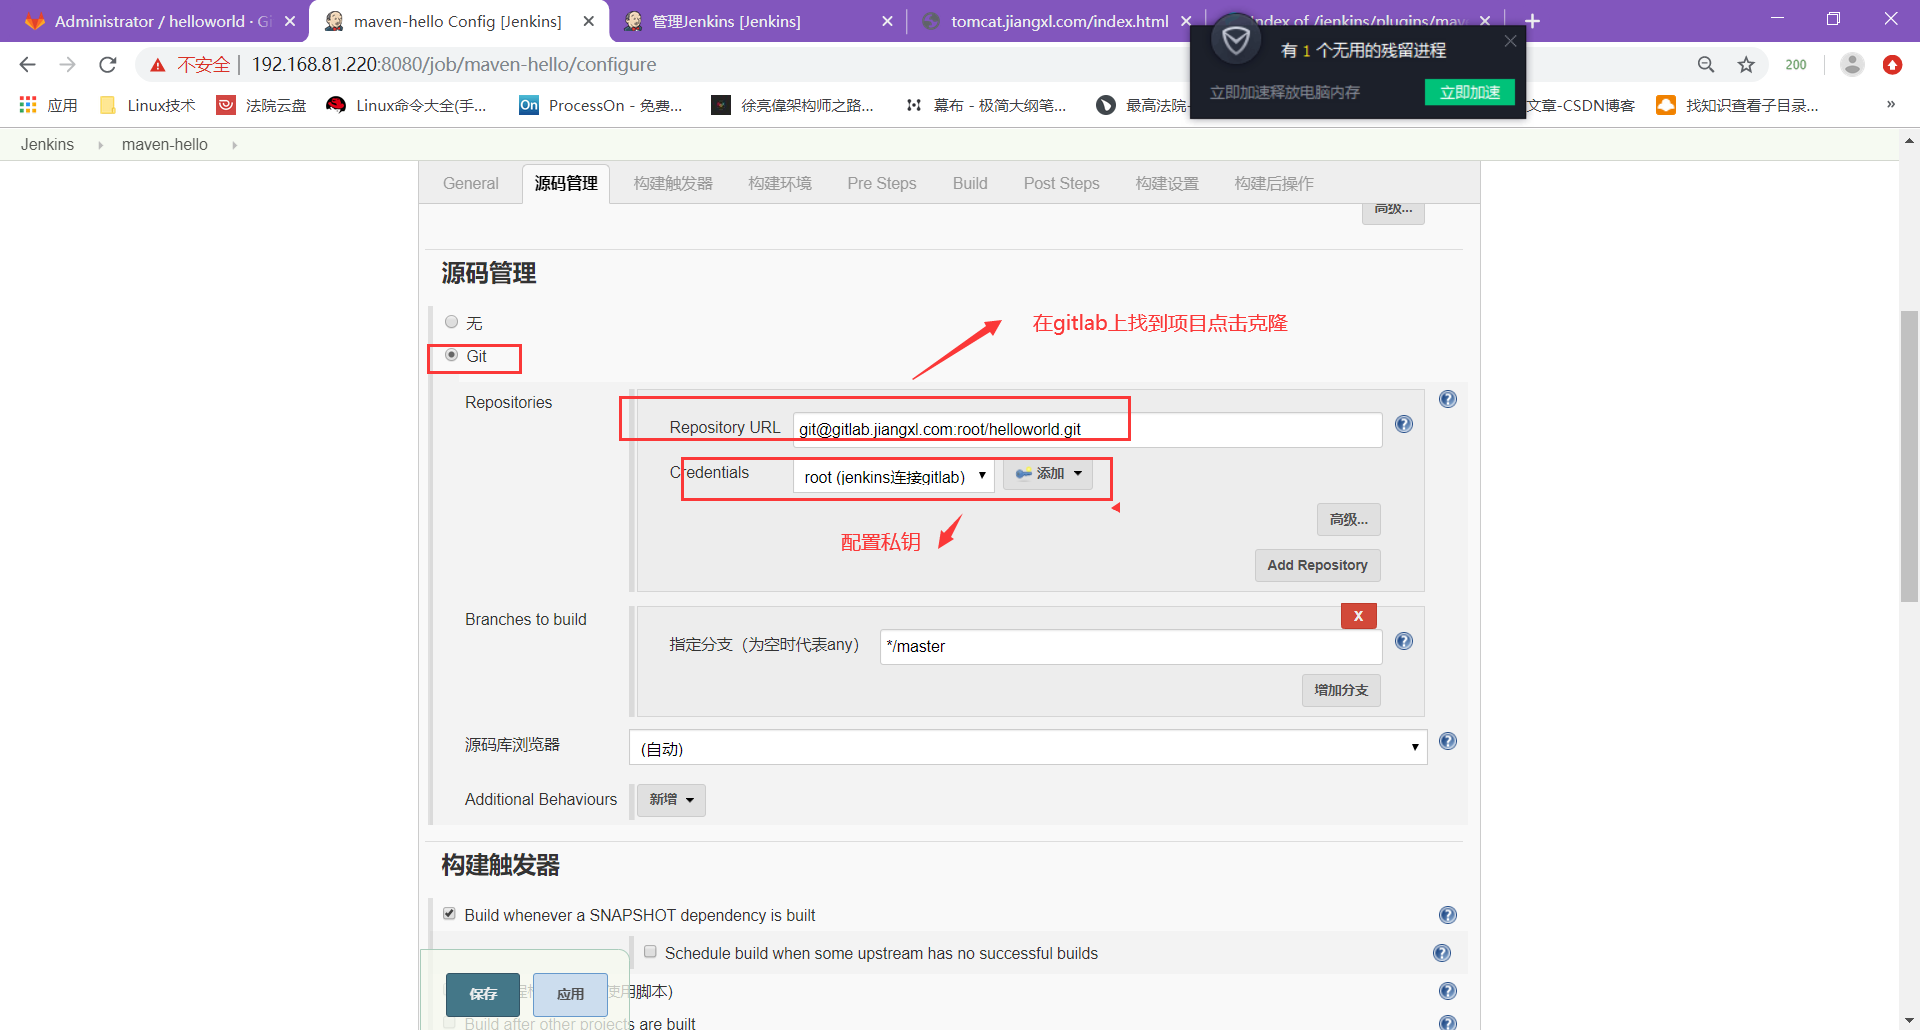The image size is (1920, 1030).
Task: Switch to the General config tab
Action: tap(471, 183)
